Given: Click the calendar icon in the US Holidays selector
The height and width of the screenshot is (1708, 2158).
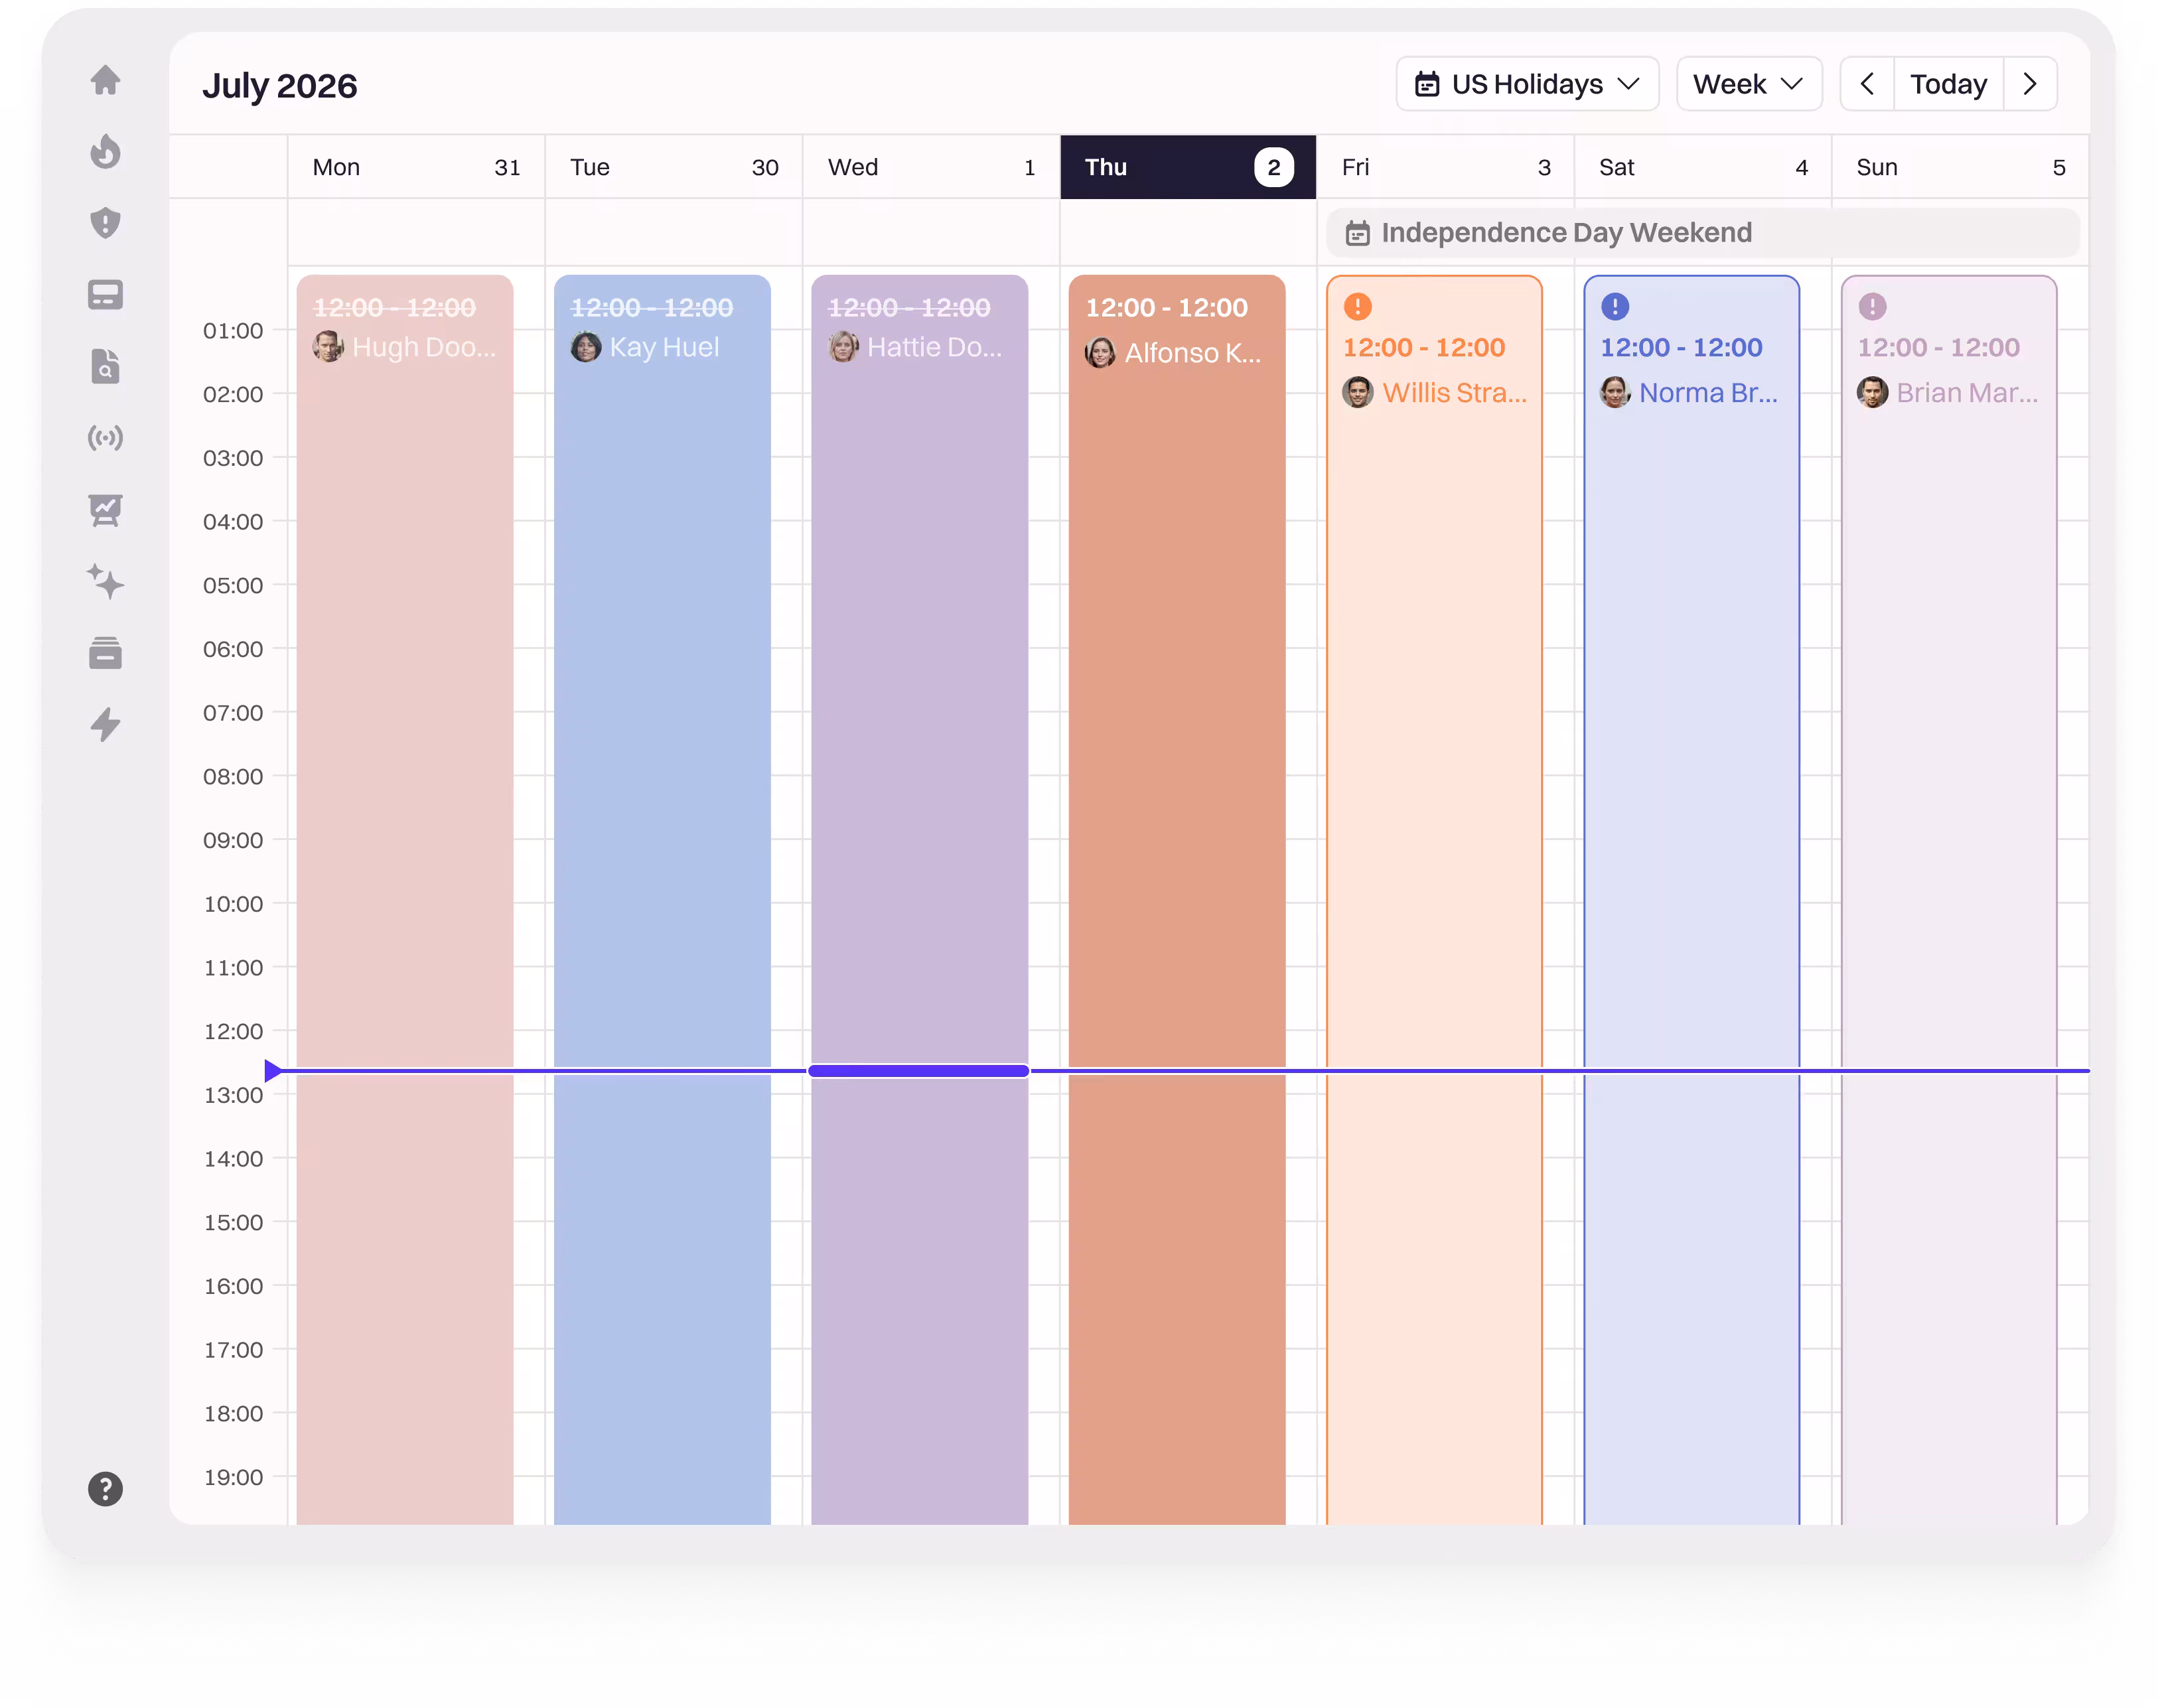Looking at the screenshot, I should coord(1427,84).
